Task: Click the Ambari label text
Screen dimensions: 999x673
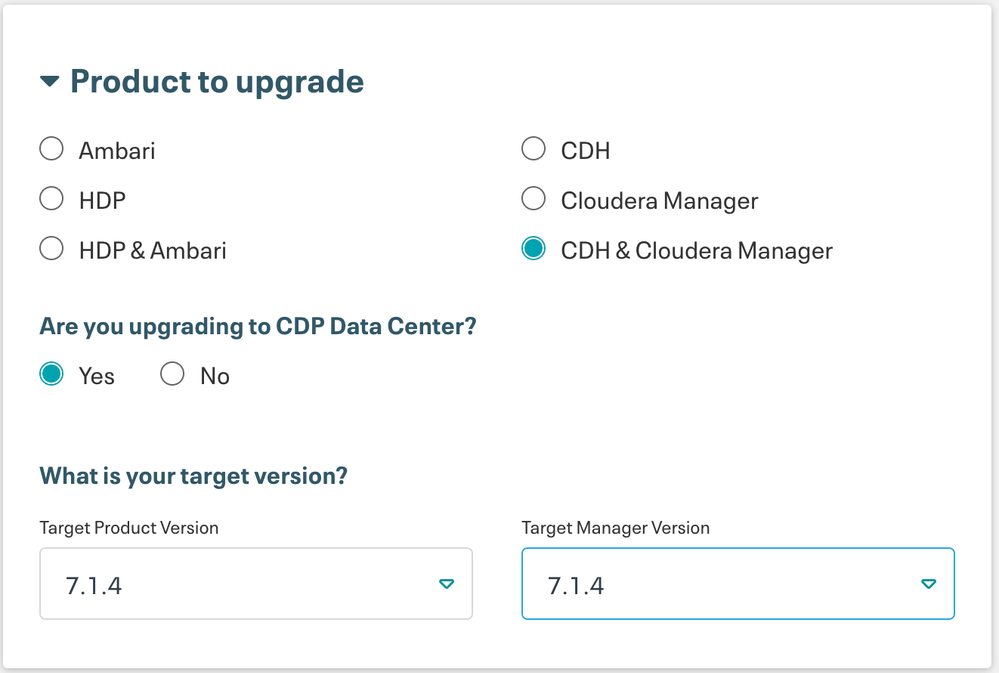Action: click(117, 151)
